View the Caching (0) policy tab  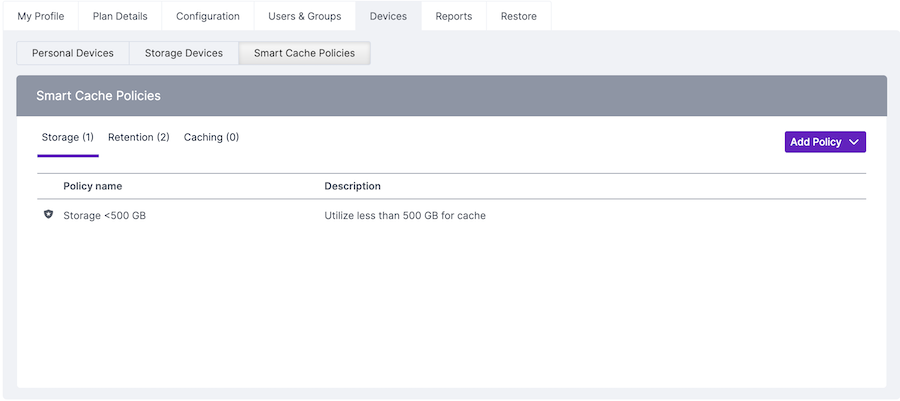point(211,137)
